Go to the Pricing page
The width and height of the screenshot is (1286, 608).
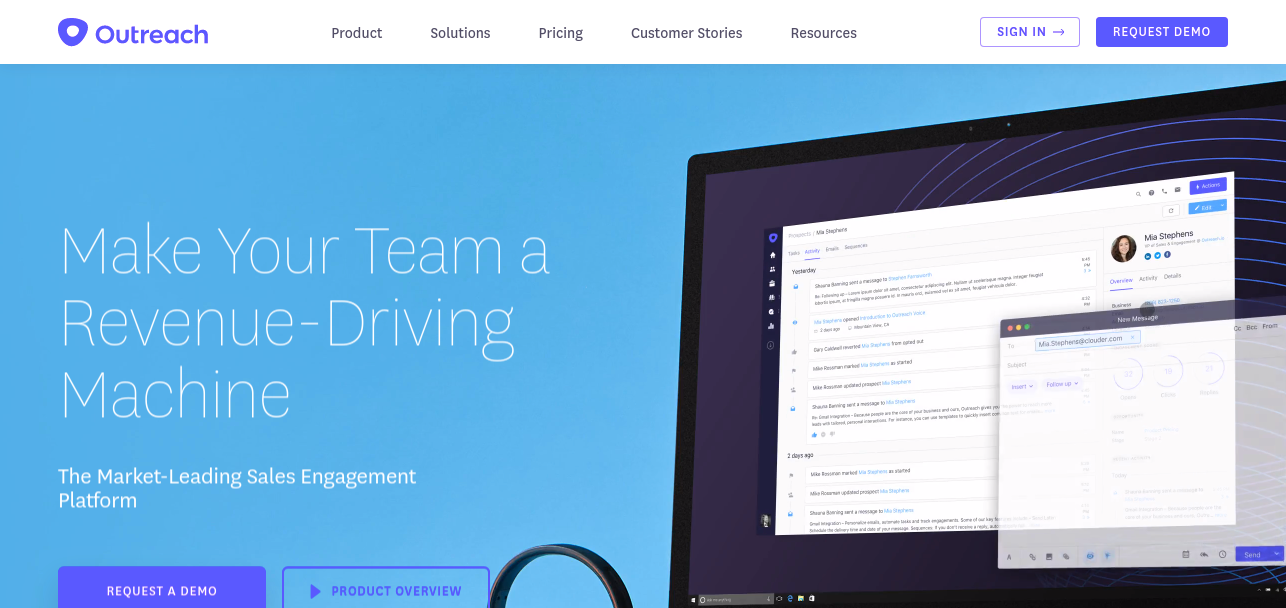[561, 33]
